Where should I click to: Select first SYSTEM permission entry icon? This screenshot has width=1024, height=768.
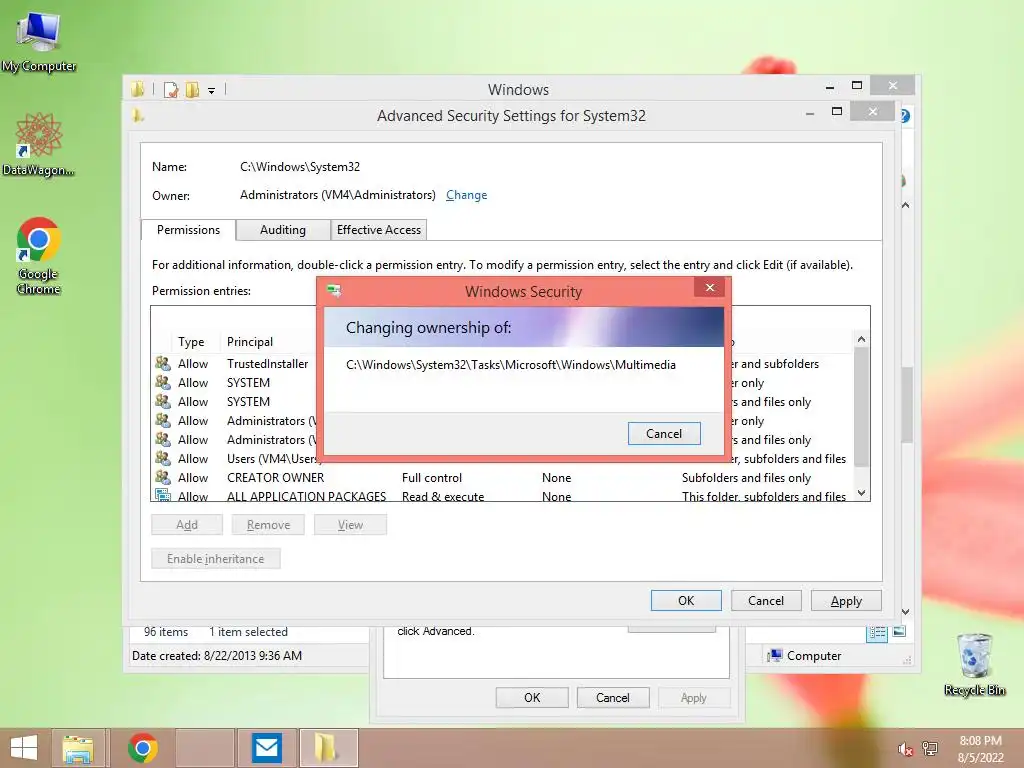coord(163,382)
